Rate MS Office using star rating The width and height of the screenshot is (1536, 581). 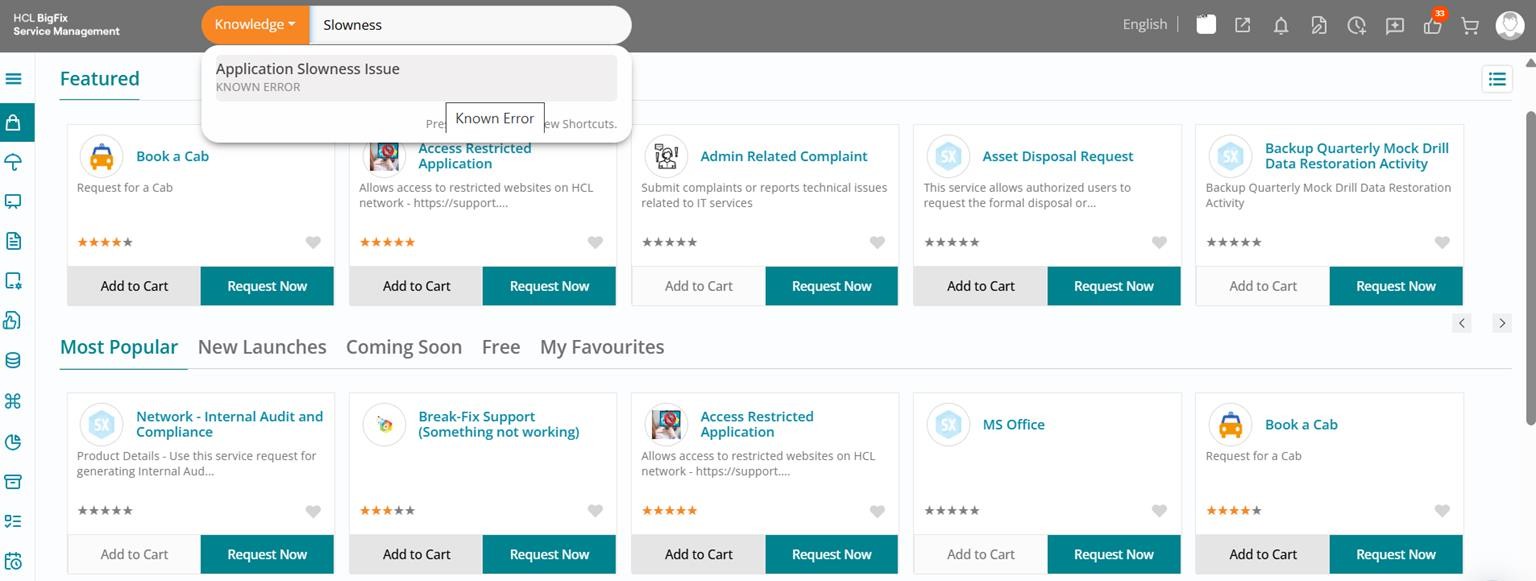tap(952, 511)
